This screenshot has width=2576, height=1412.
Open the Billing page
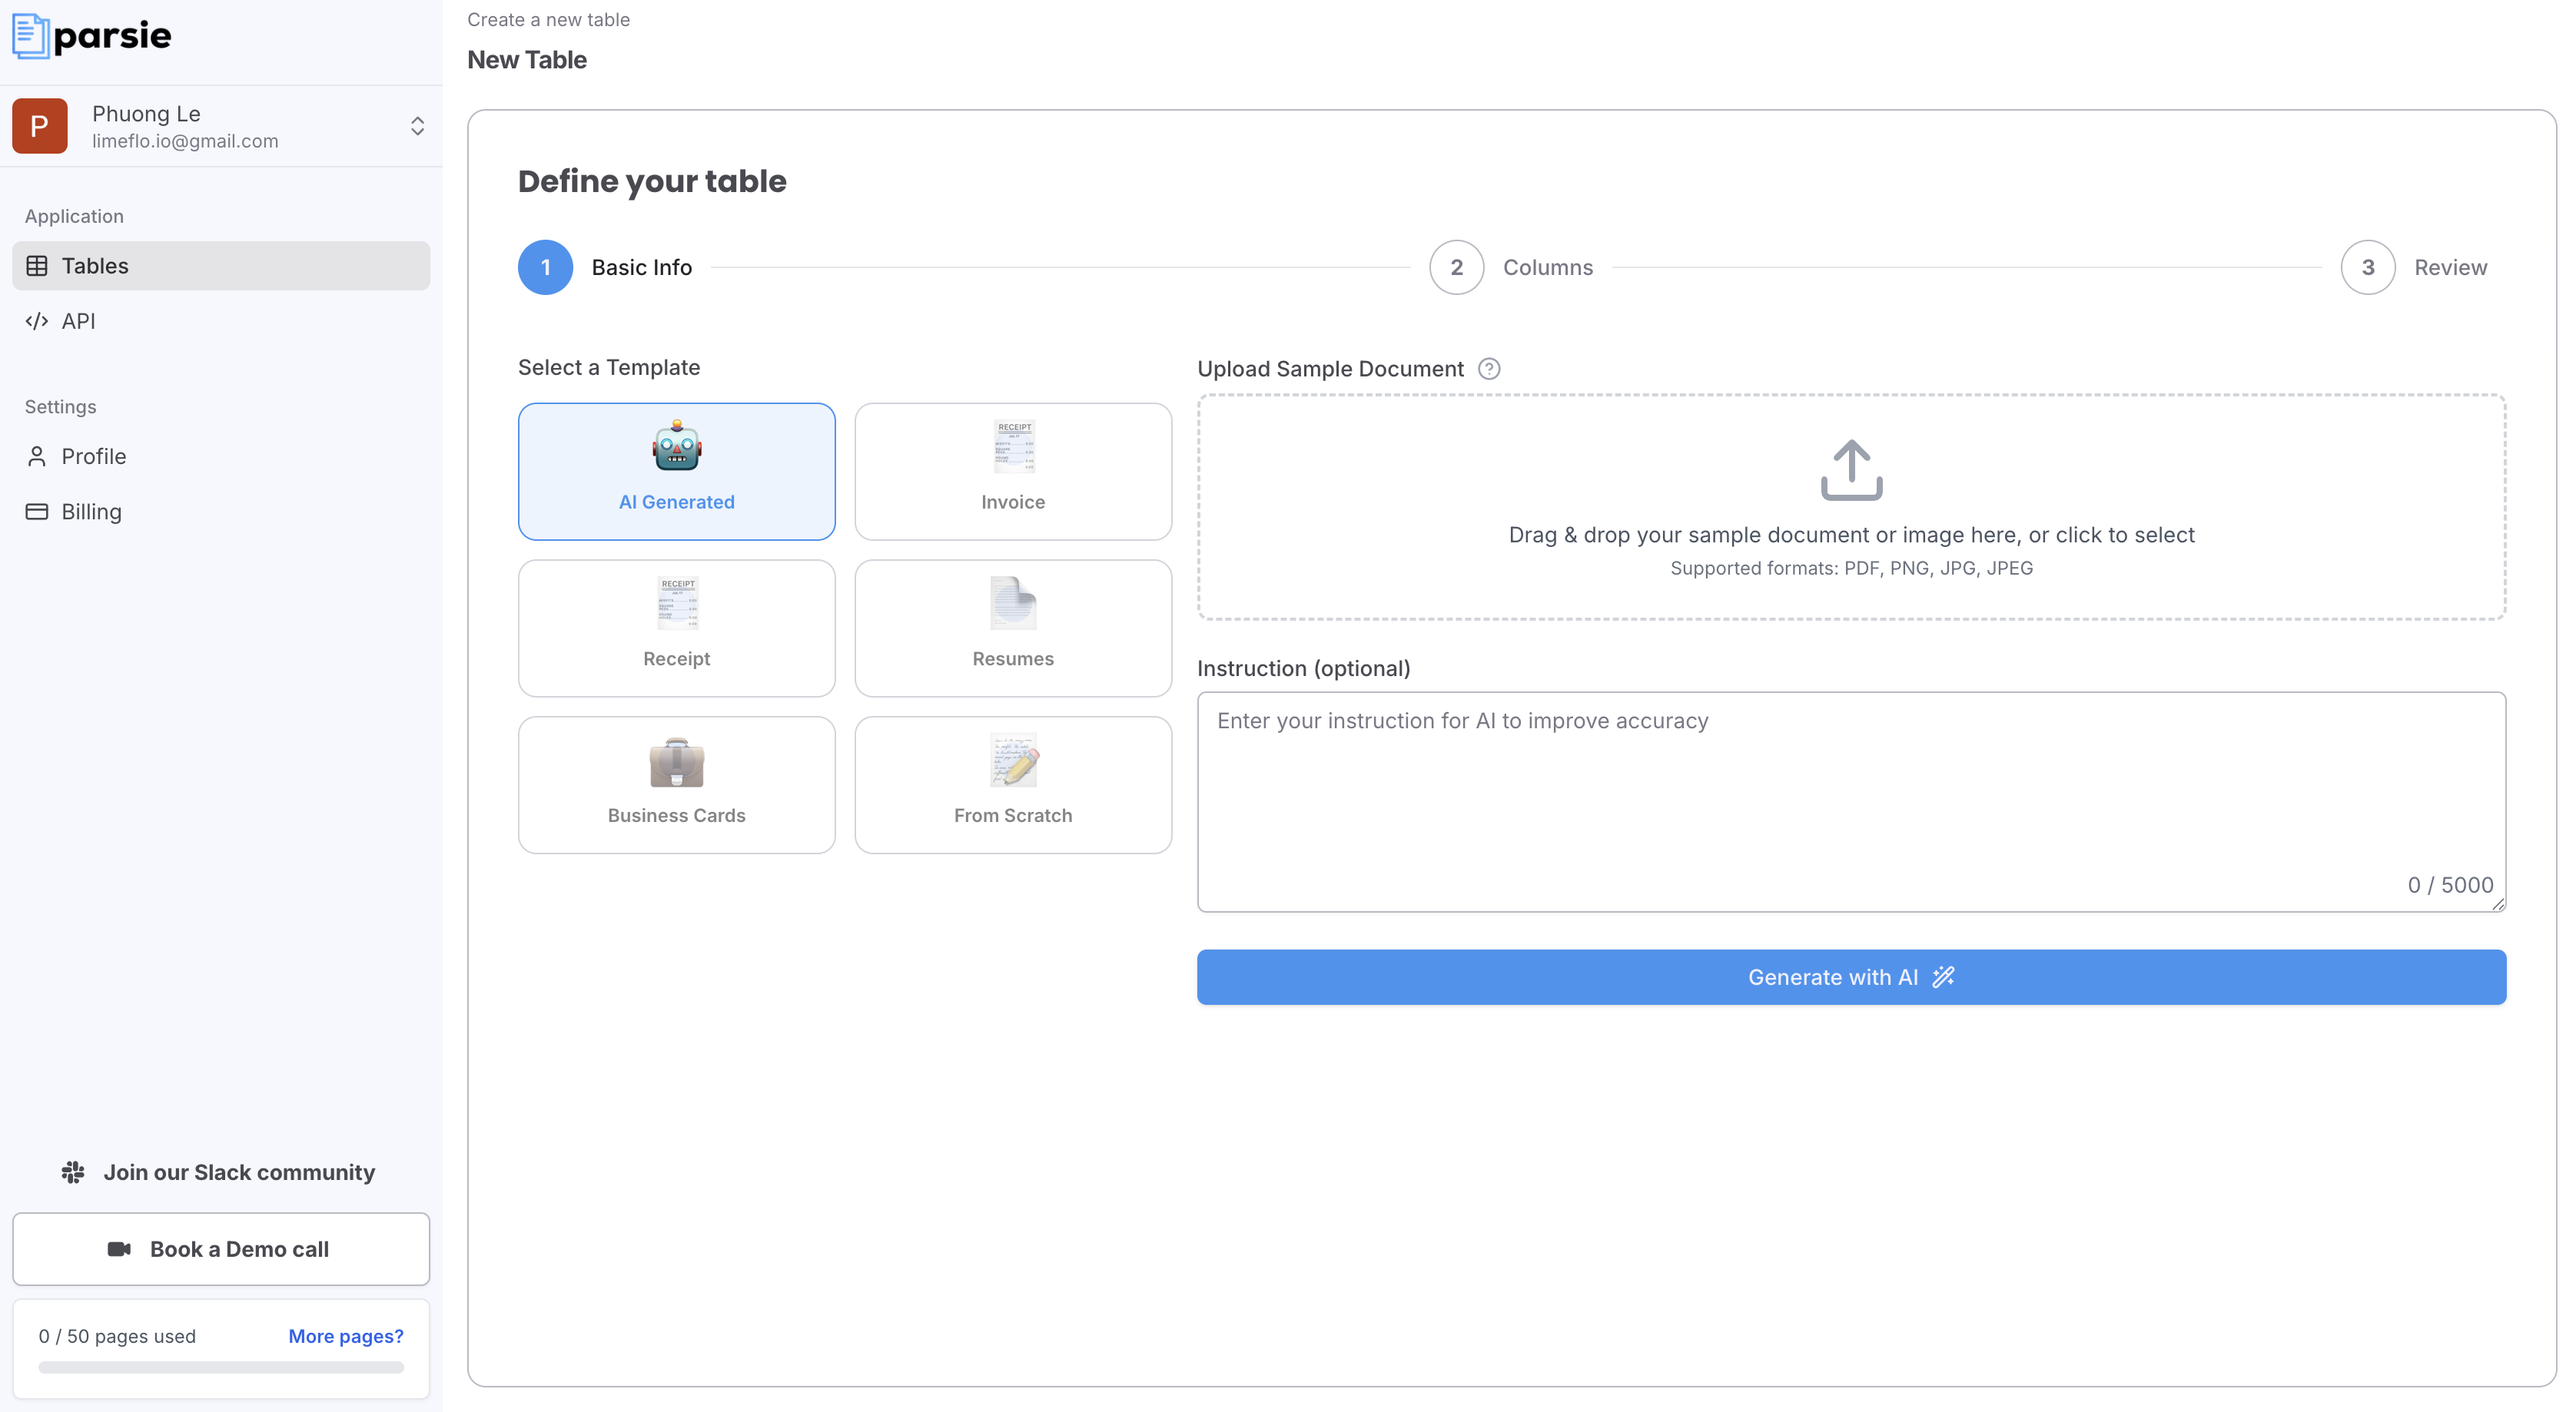[x=91, y=512]
